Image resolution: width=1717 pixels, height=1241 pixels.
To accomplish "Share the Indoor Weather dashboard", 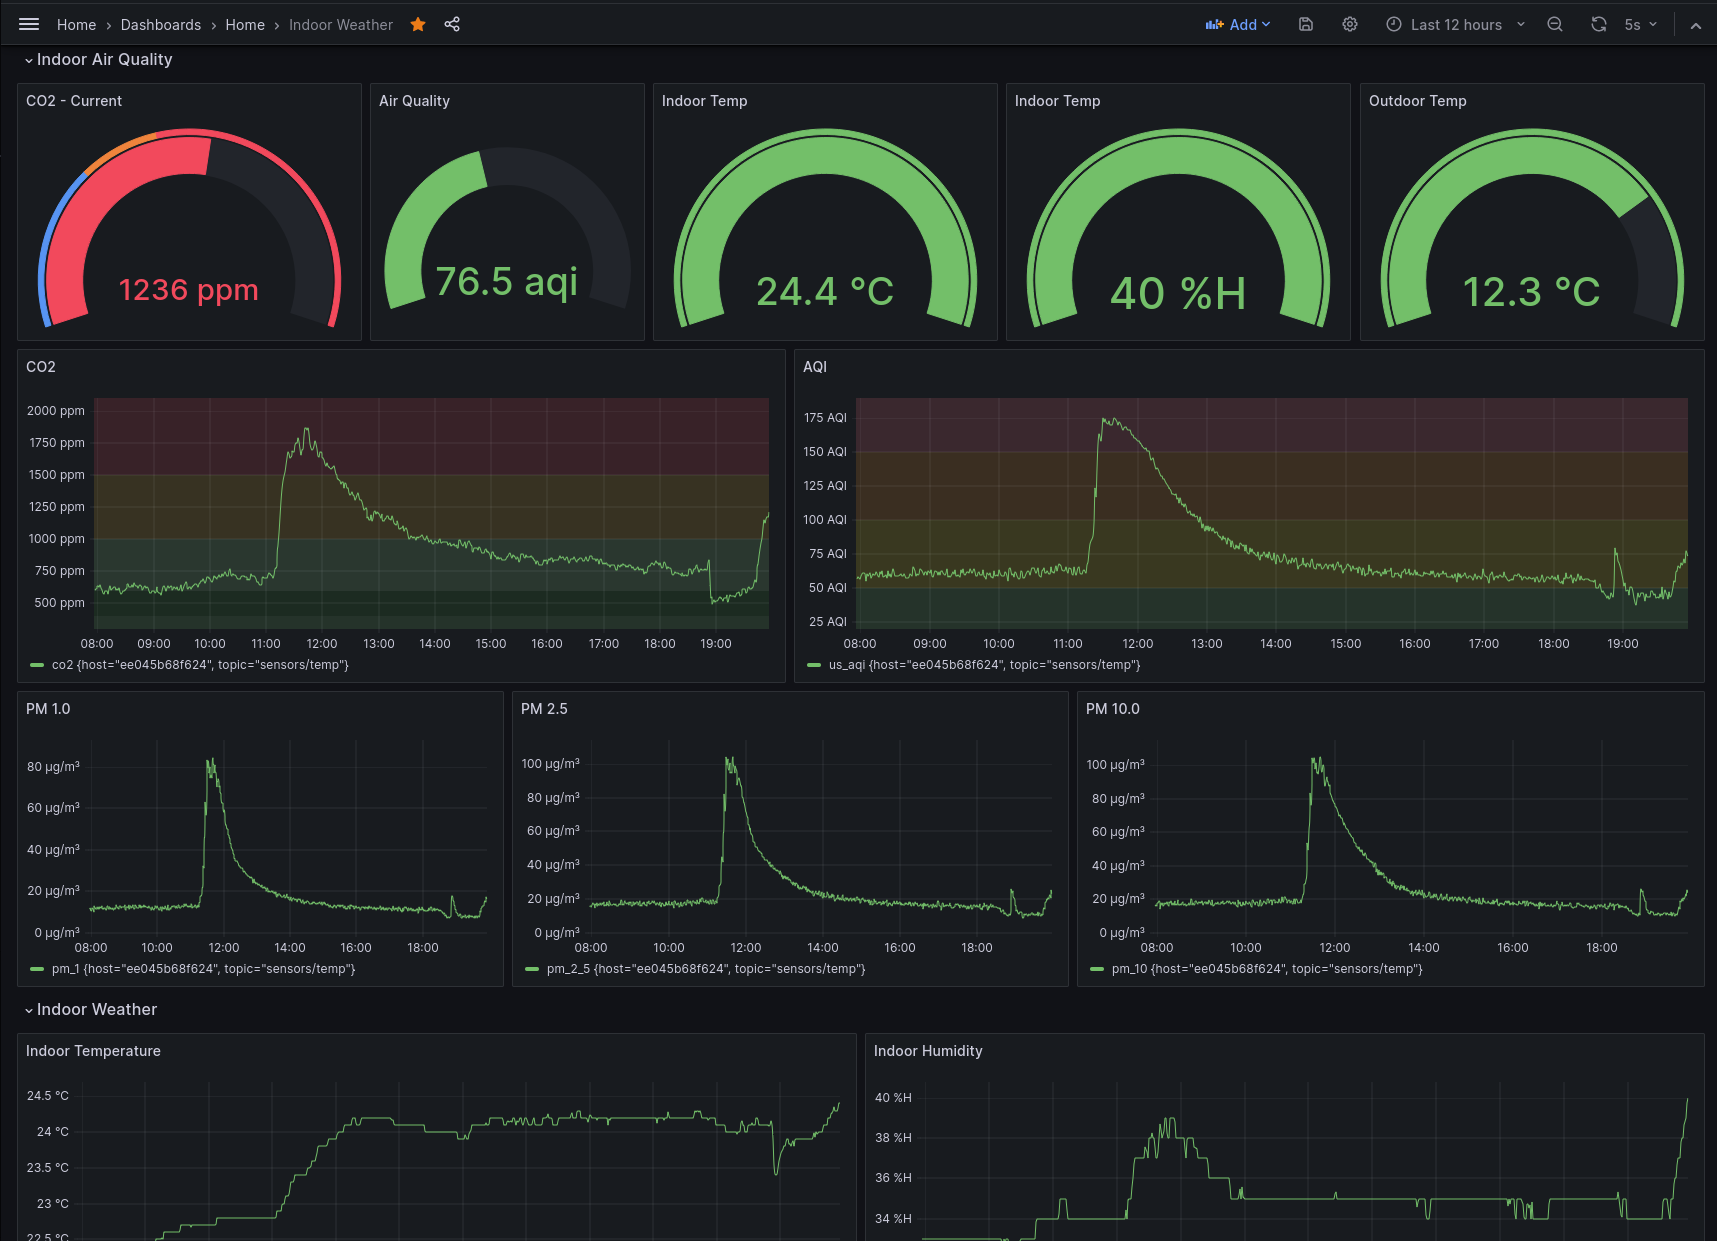I will tap(452, 24).
